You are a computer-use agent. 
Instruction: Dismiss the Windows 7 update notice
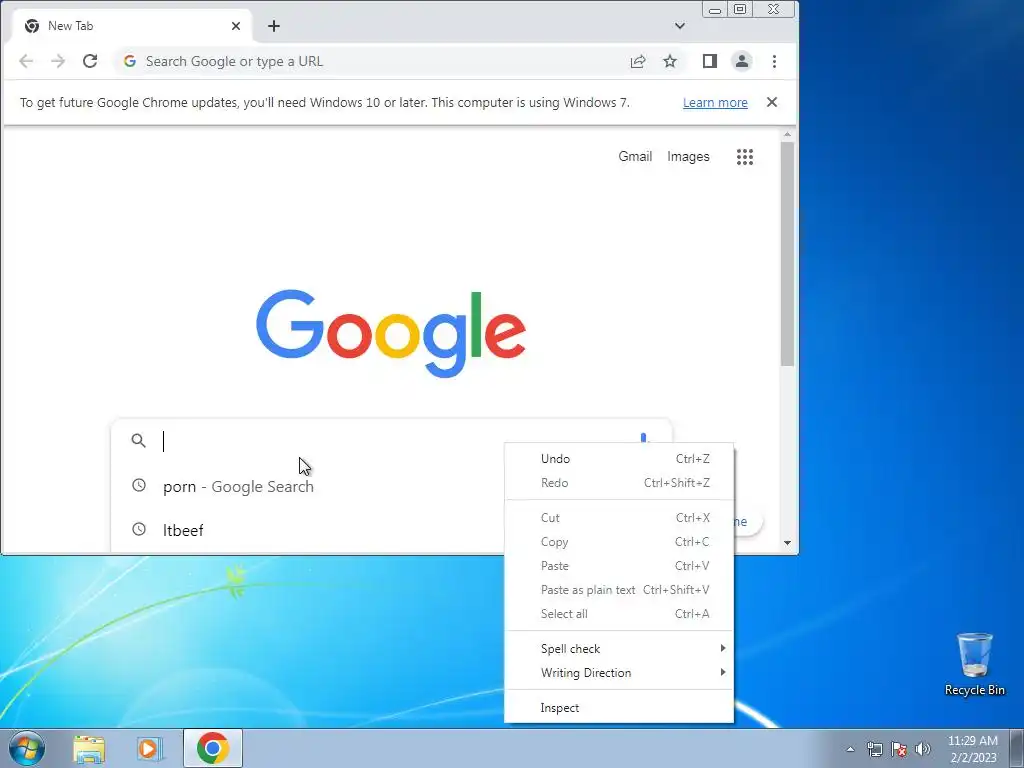[x=772, y=103]
